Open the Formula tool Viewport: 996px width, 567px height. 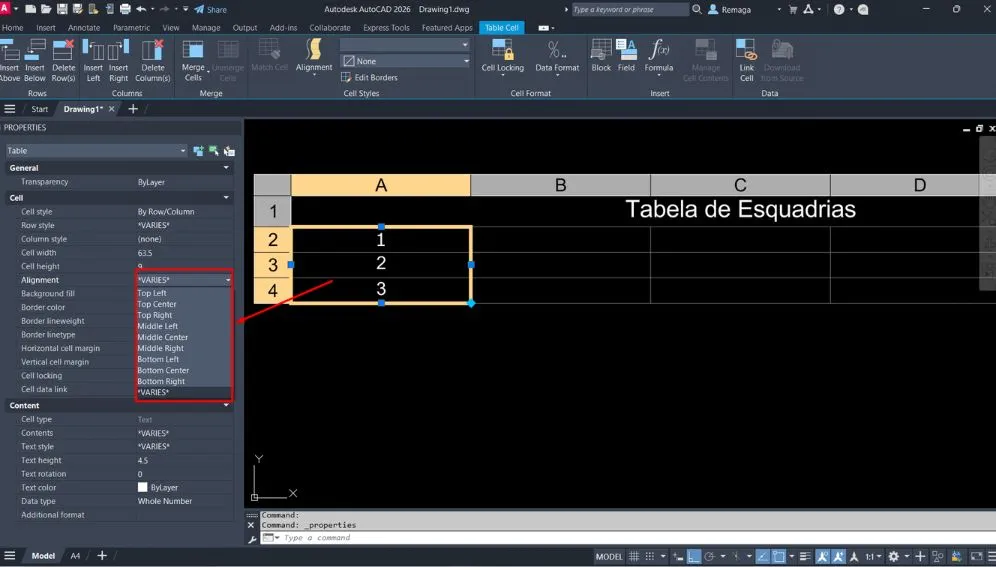[x=659, y=56]
